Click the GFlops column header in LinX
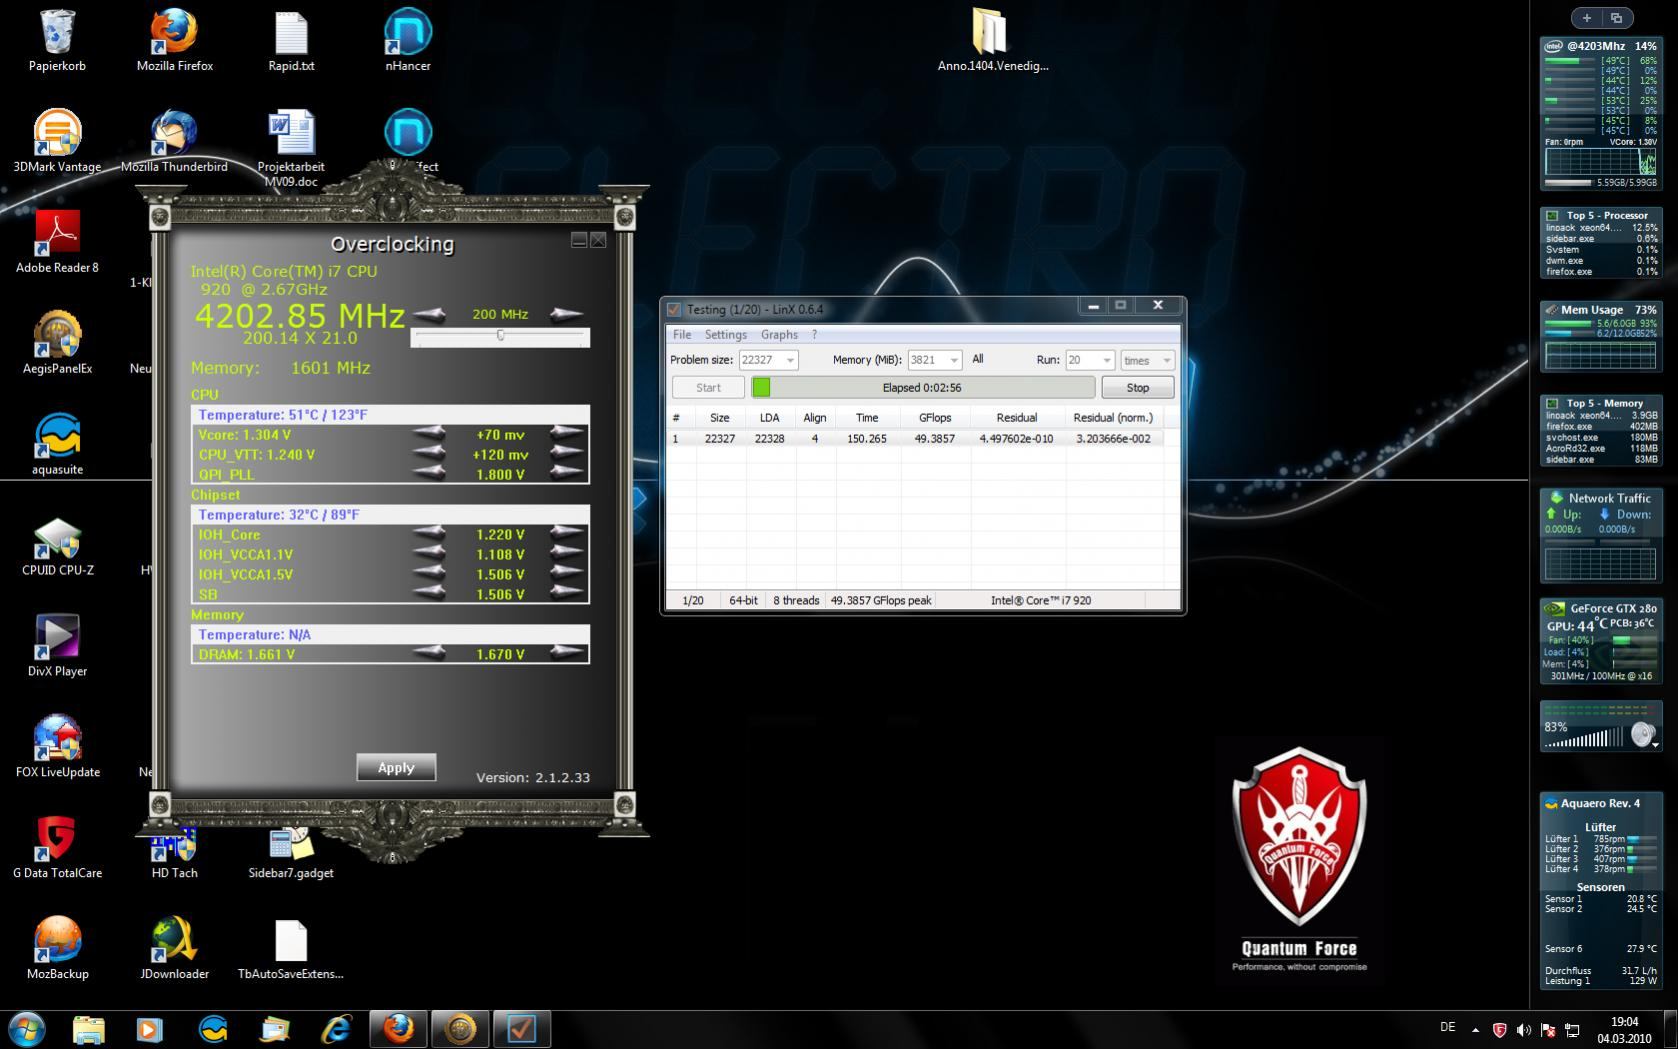This screenshot has height=1049, width=1678. point(935,417)
